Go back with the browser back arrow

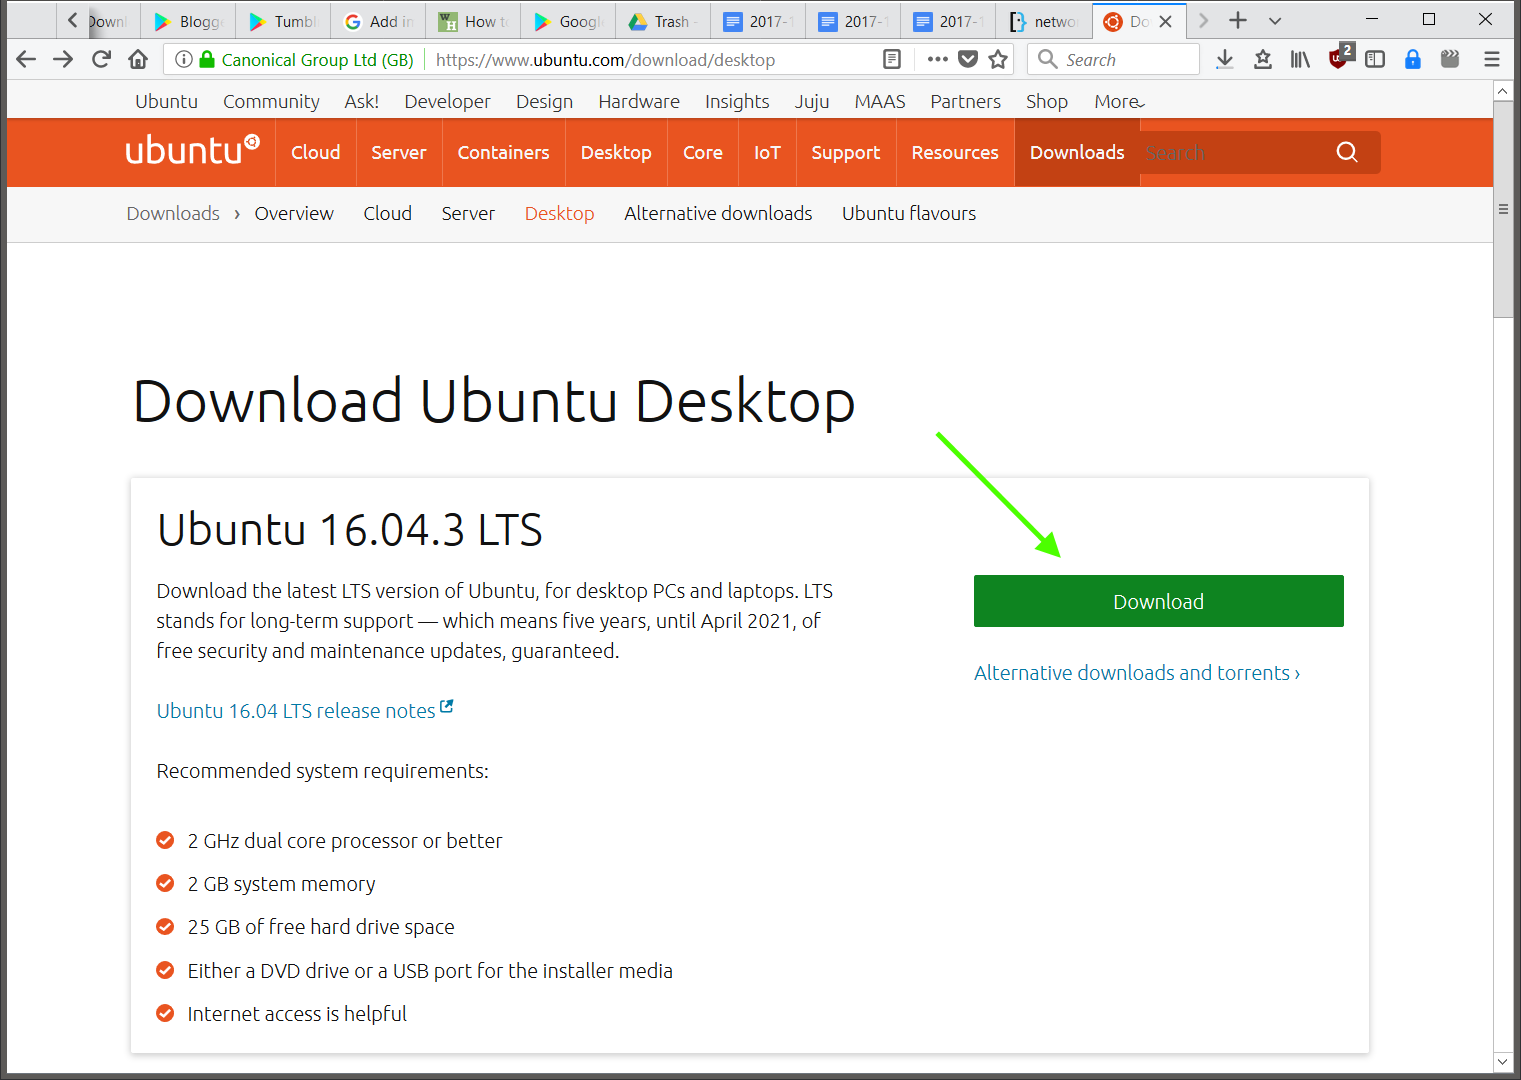[x=26, y=60]
